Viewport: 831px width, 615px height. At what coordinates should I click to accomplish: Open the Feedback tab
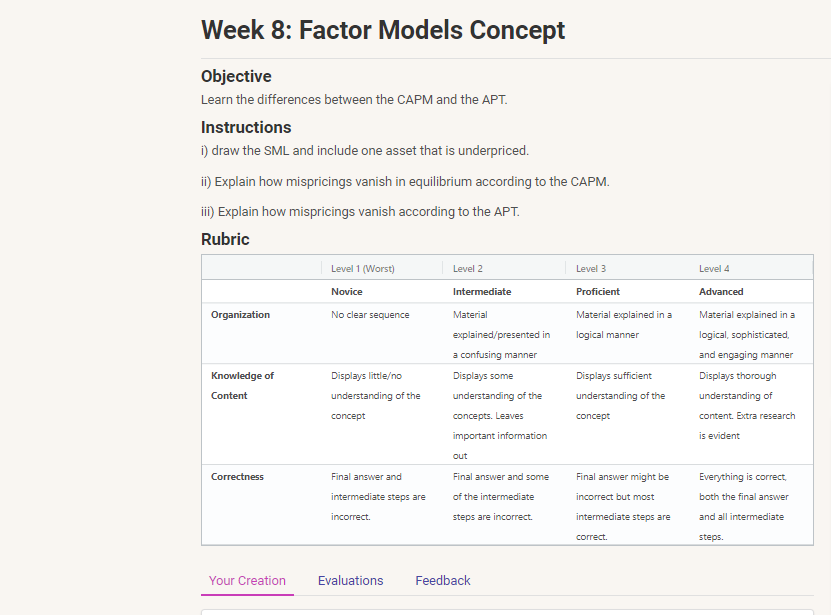[x=442, y=580]
